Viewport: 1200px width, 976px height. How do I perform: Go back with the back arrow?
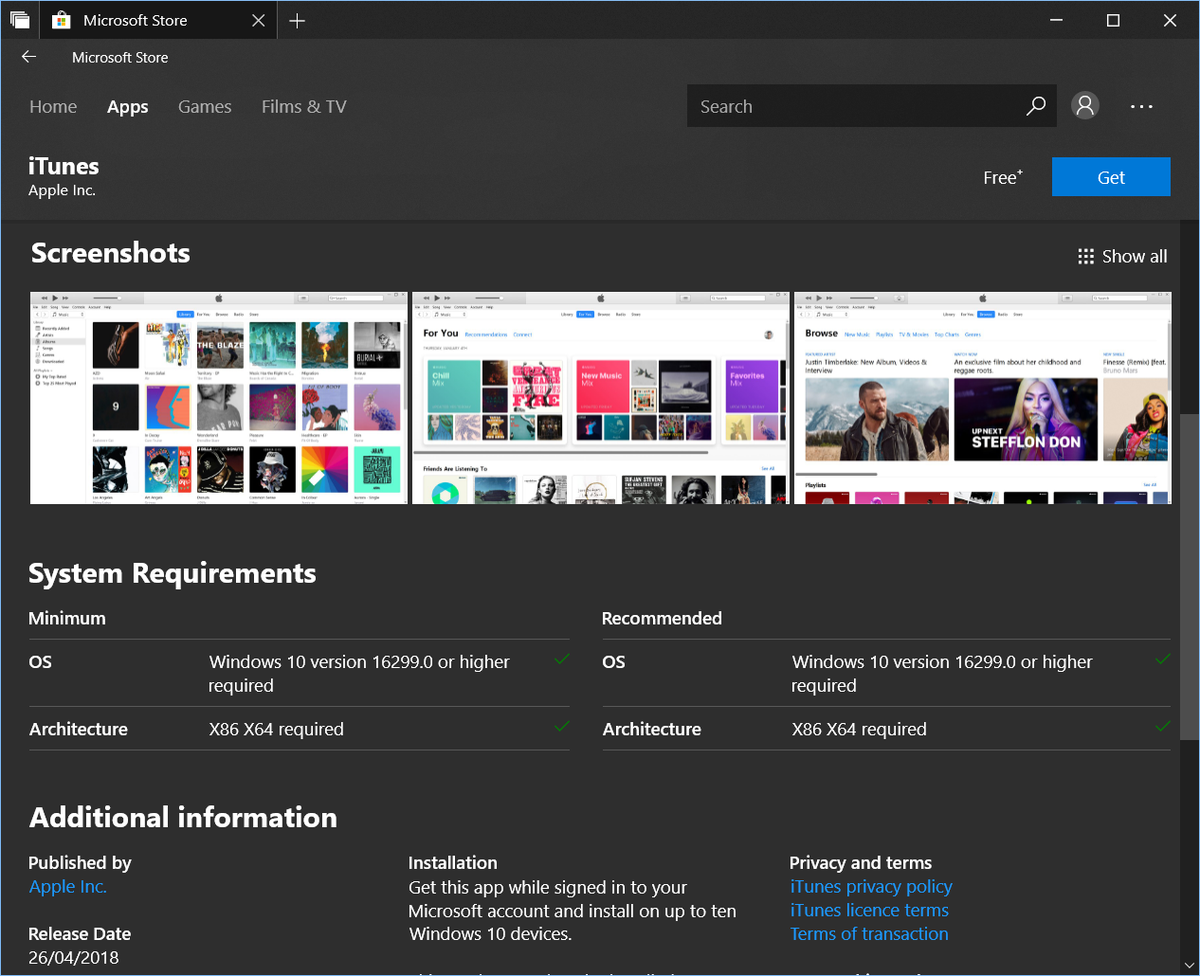click(28, 57)
